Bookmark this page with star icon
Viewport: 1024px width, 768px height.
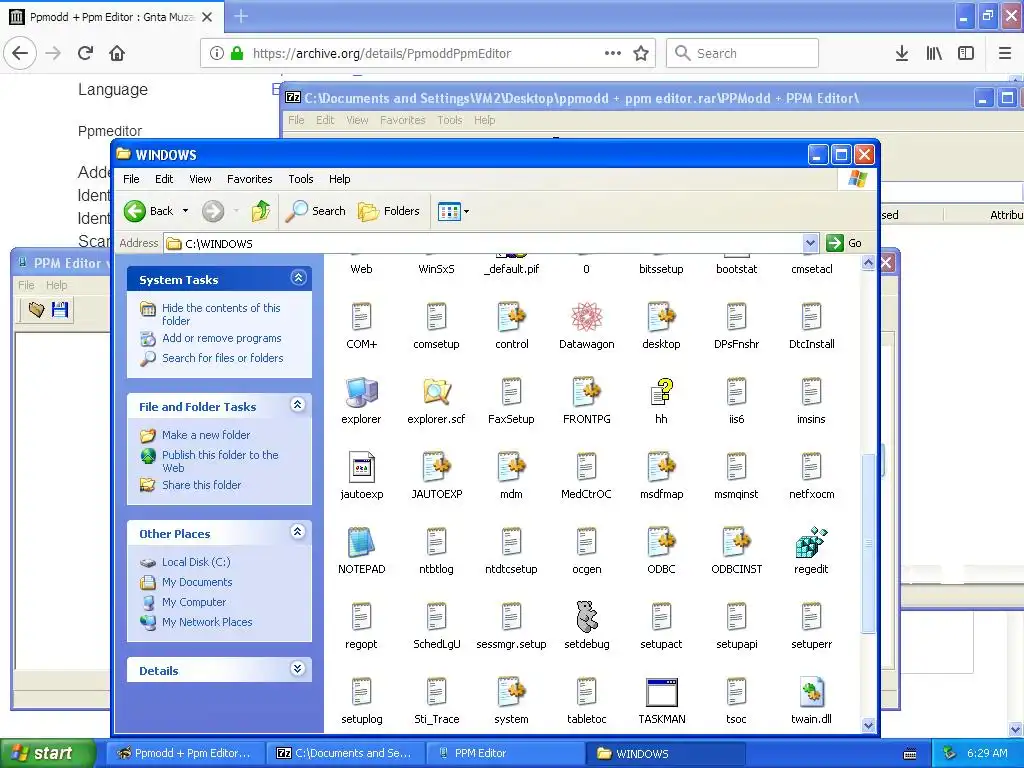641,53
